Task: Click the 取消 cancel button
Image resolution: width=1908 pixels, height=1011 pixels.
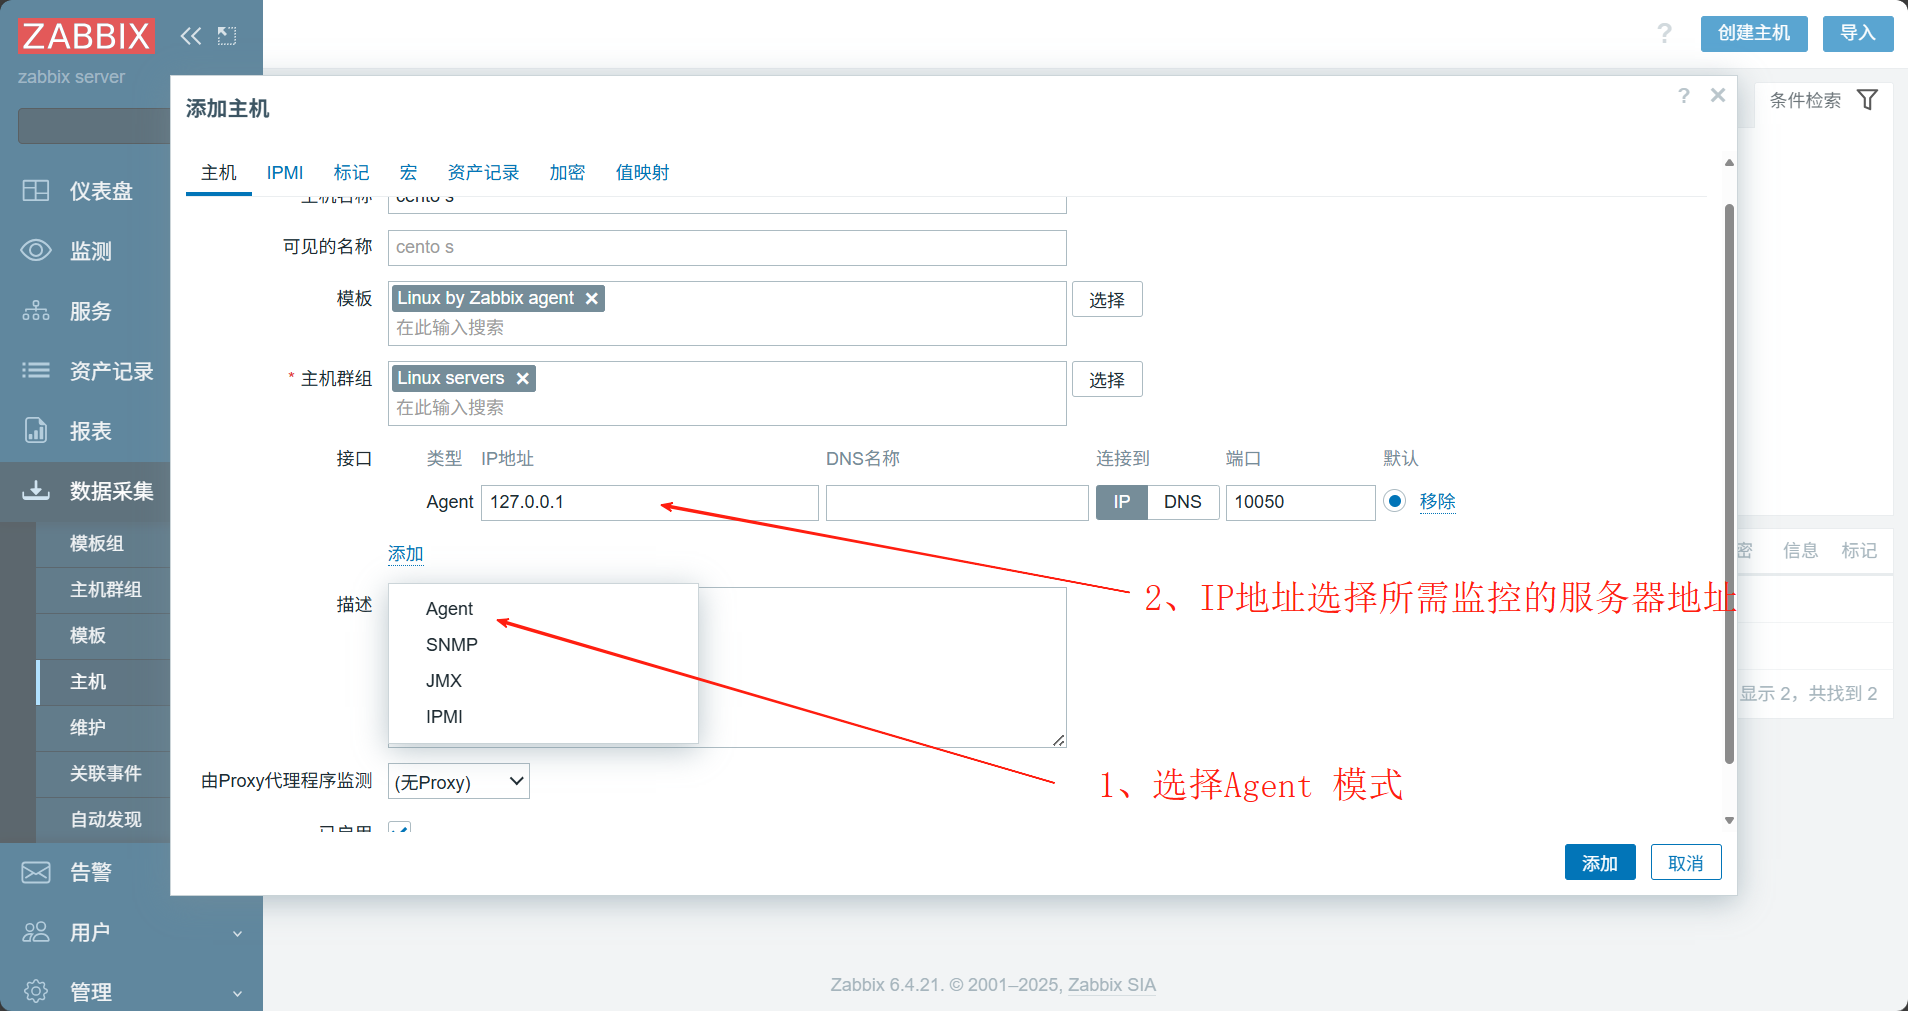Action: point(1686,863)
